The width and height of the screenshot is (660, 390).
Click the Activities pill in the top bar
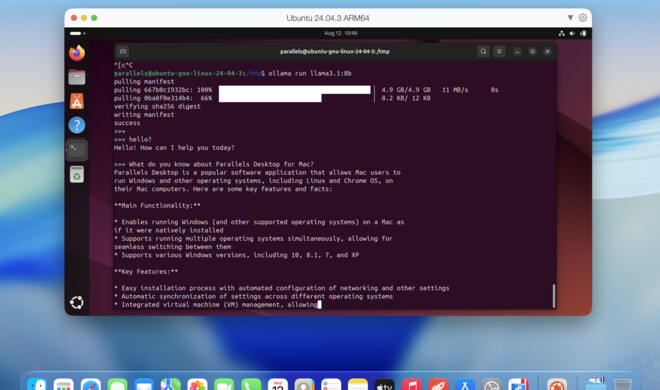(77, 33)
